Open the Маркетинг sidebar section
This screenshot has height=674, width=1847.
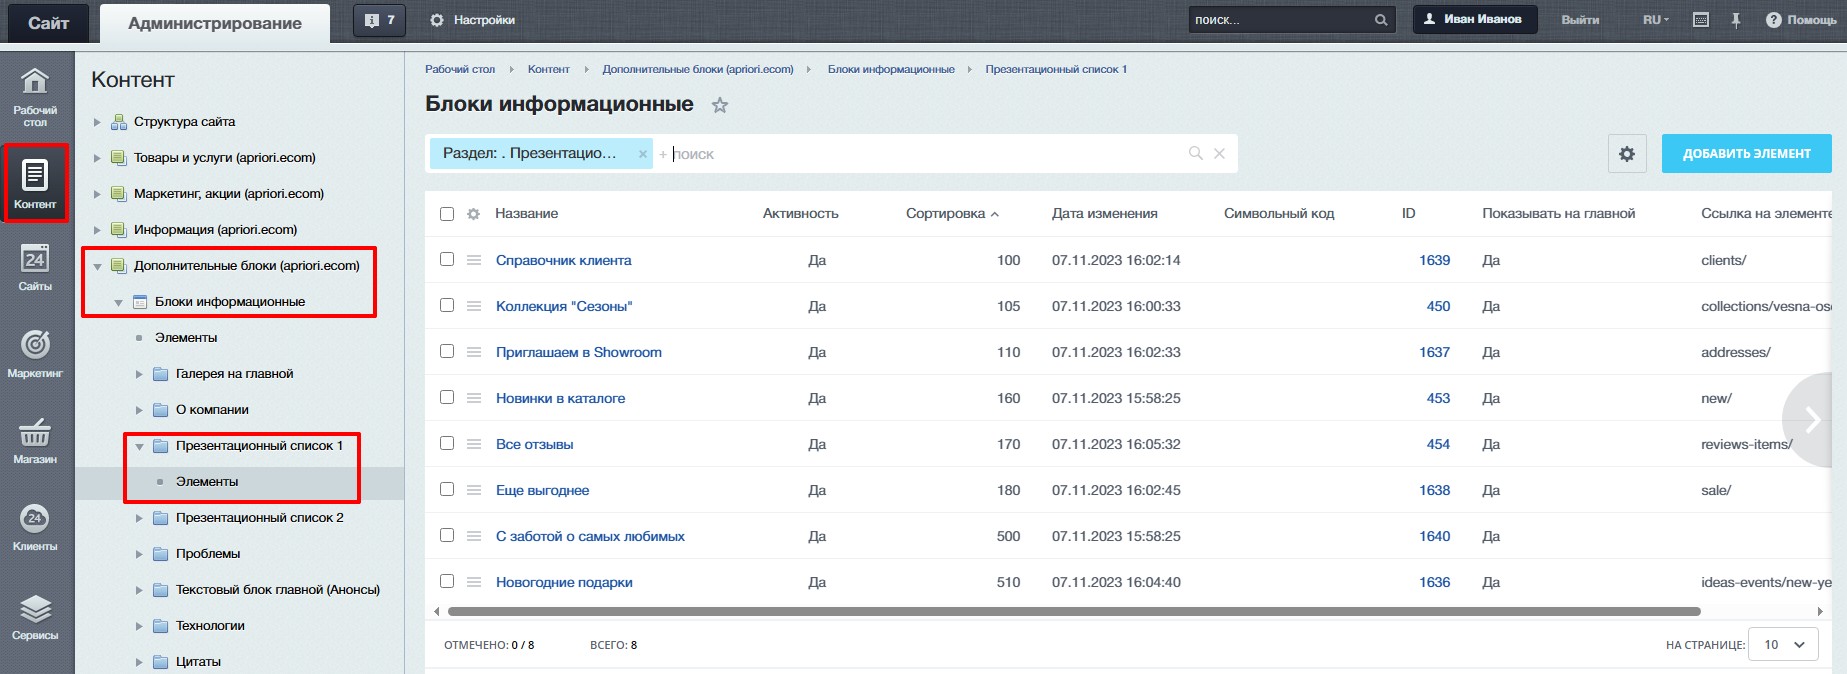35,353
